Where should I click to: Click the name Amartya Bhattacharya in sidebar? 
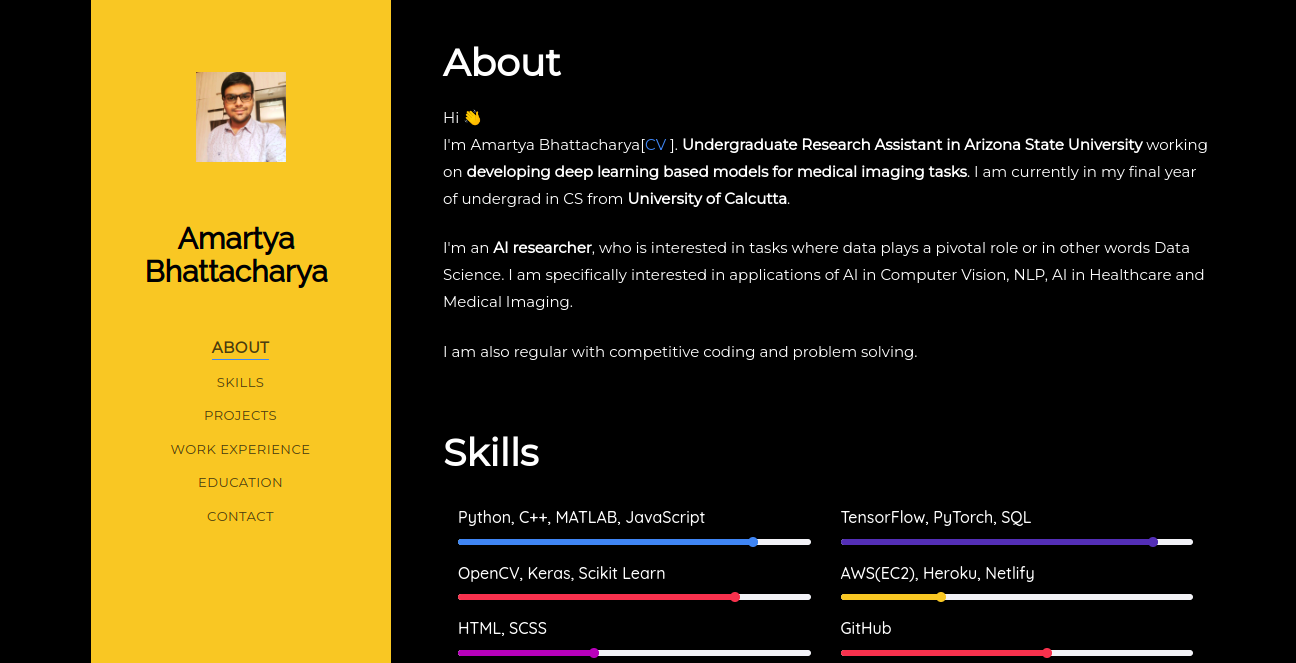[236, 254]
